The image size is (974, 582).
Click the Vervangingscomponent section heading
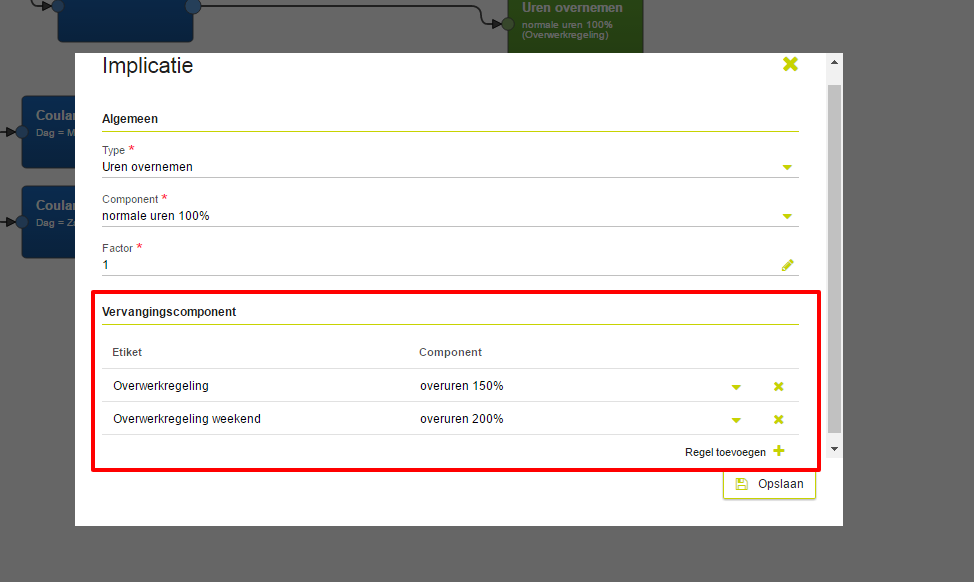(169, 312)
